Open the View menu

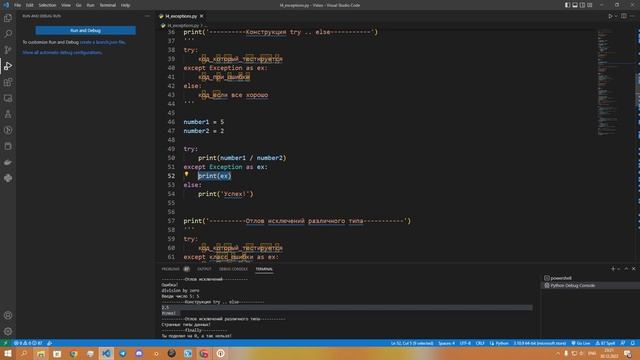[66, 5]
